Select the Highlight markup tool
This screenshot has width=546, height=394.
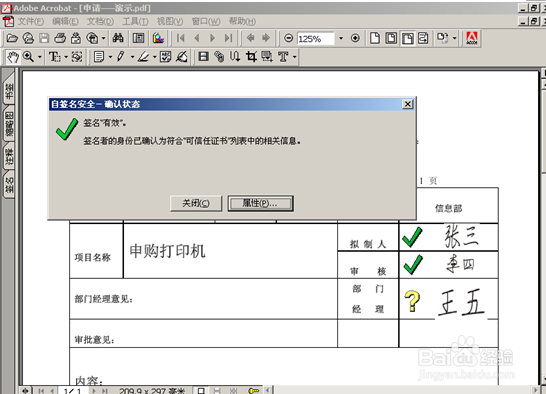point(143,57)
